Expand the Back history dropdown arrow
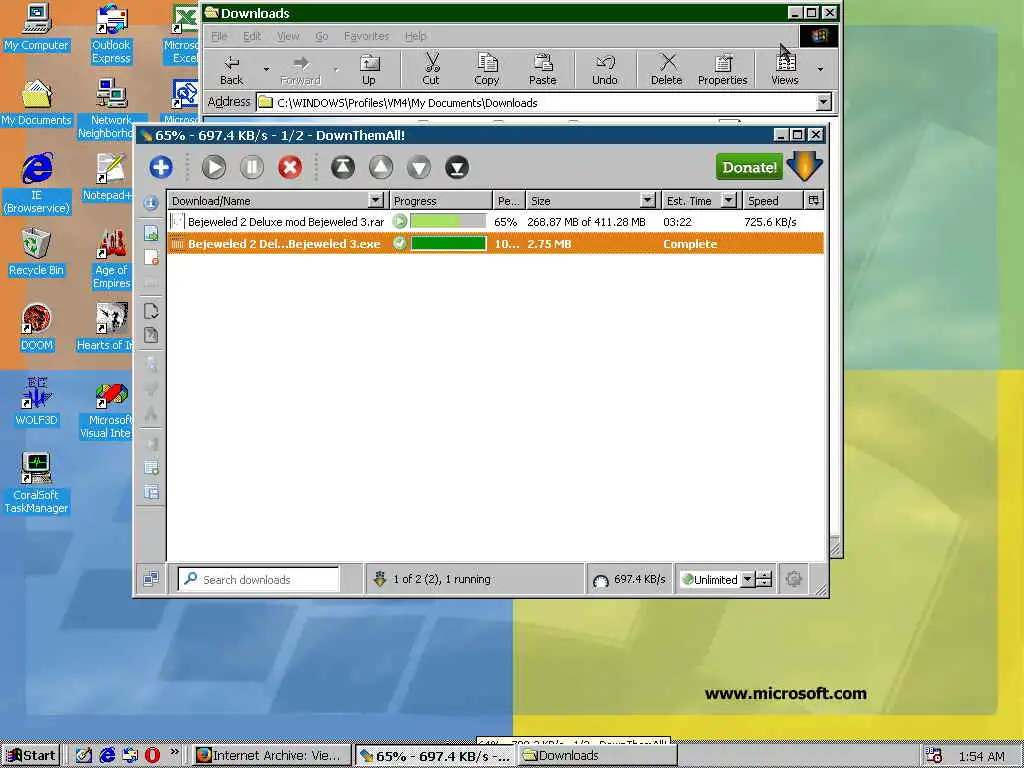 (x=266, y=69)
